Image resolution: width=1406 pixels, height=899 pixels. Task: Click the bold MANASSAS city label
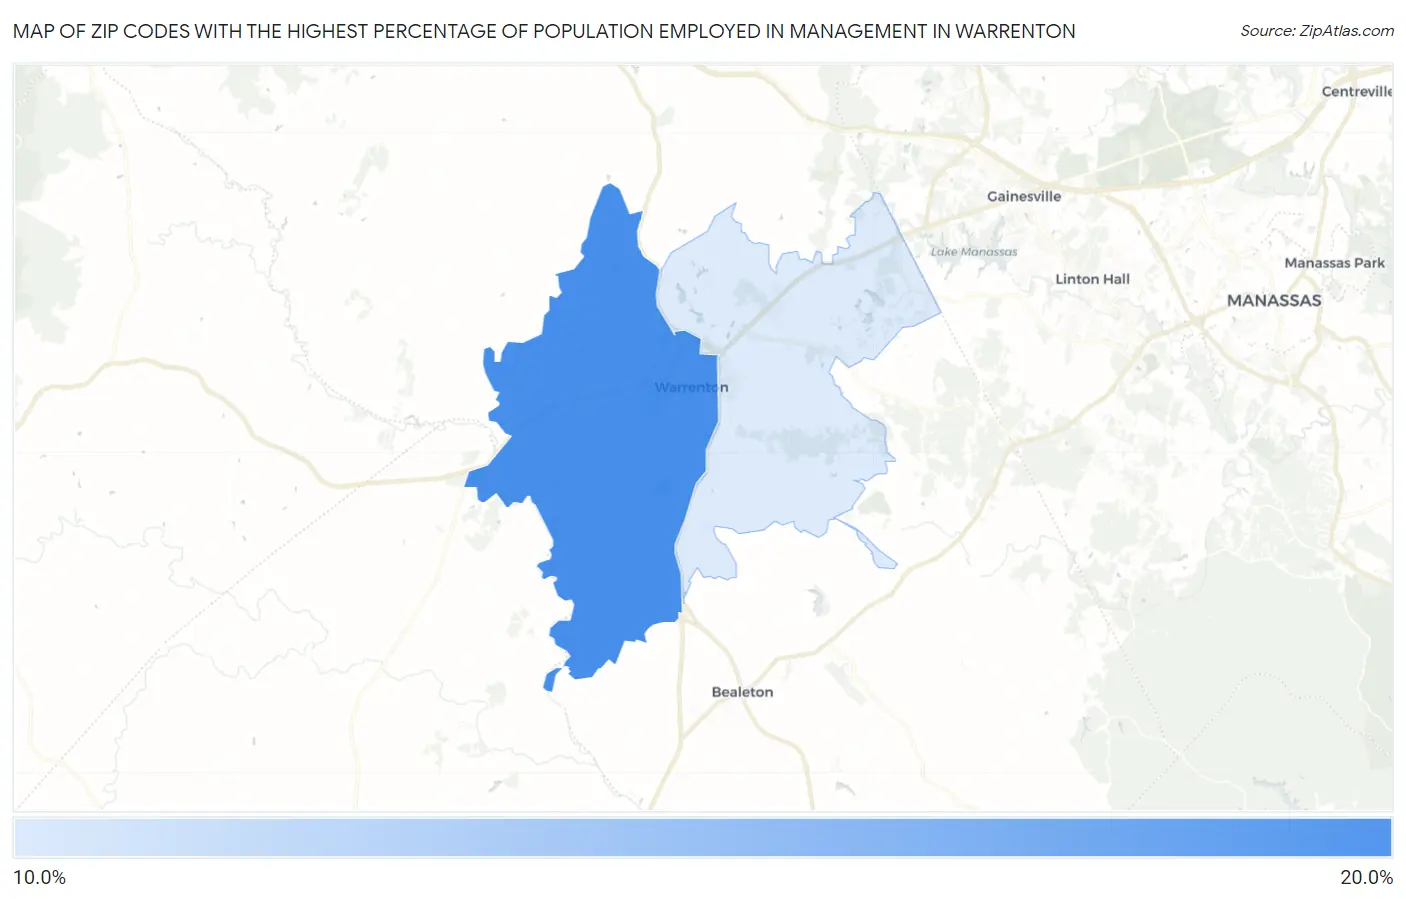1273,300
